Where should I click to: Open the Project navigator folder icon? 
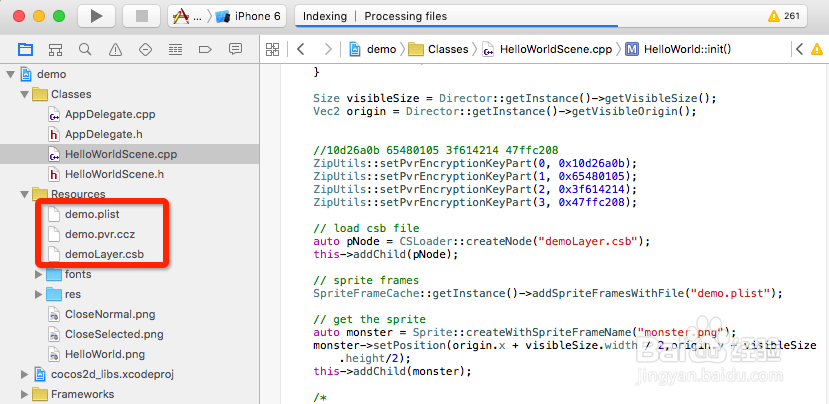(26, 49)
